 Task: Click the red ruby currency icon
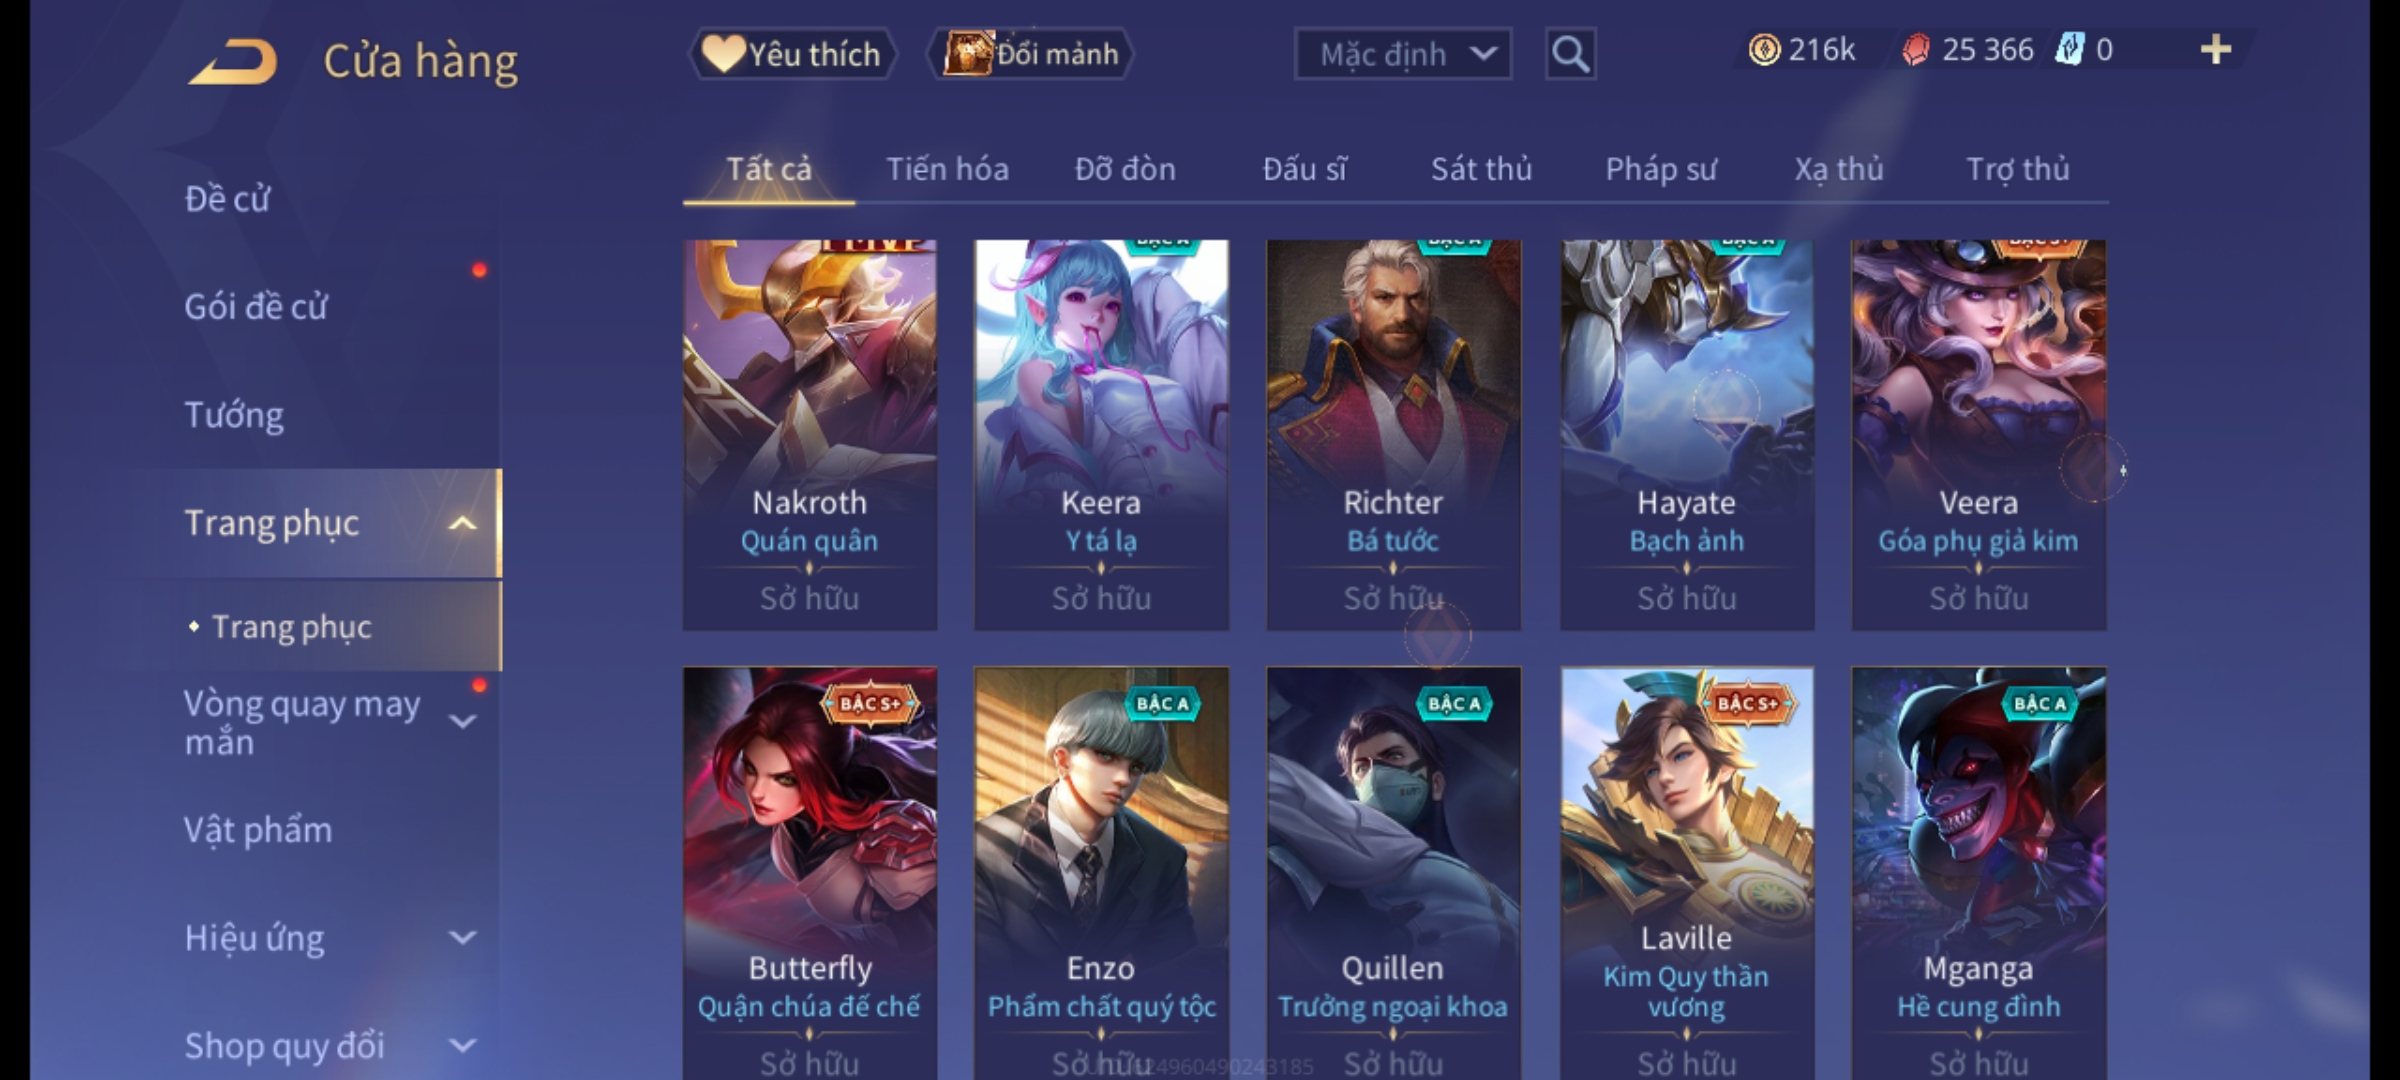(1916, 50)
